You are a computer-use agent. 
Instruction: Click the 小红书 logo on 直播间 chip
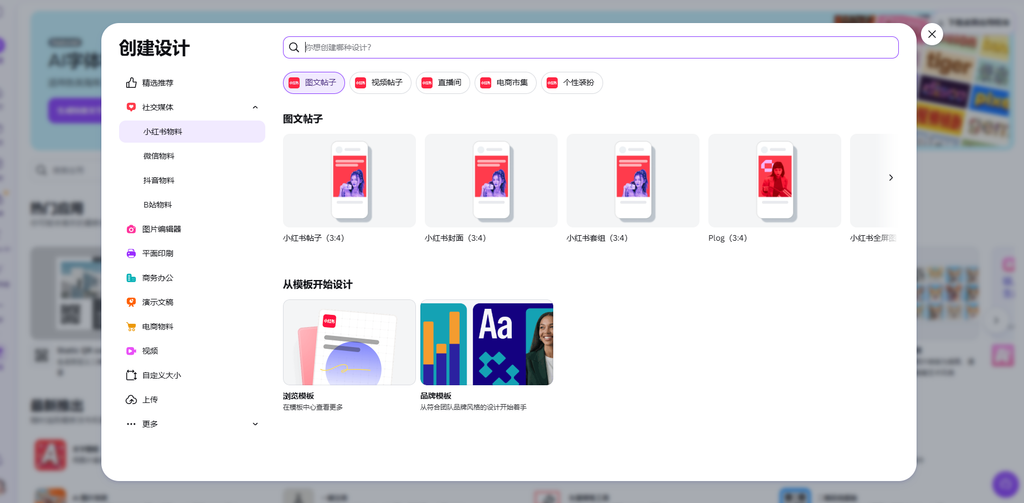427,83
